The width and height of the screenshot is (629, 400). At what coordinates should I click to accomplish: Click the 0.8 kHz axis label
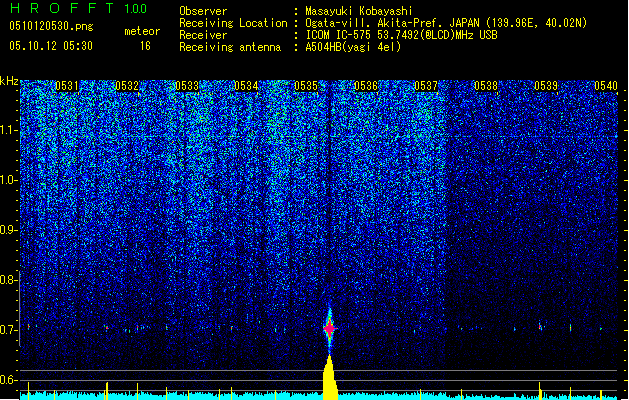(9, 280)
